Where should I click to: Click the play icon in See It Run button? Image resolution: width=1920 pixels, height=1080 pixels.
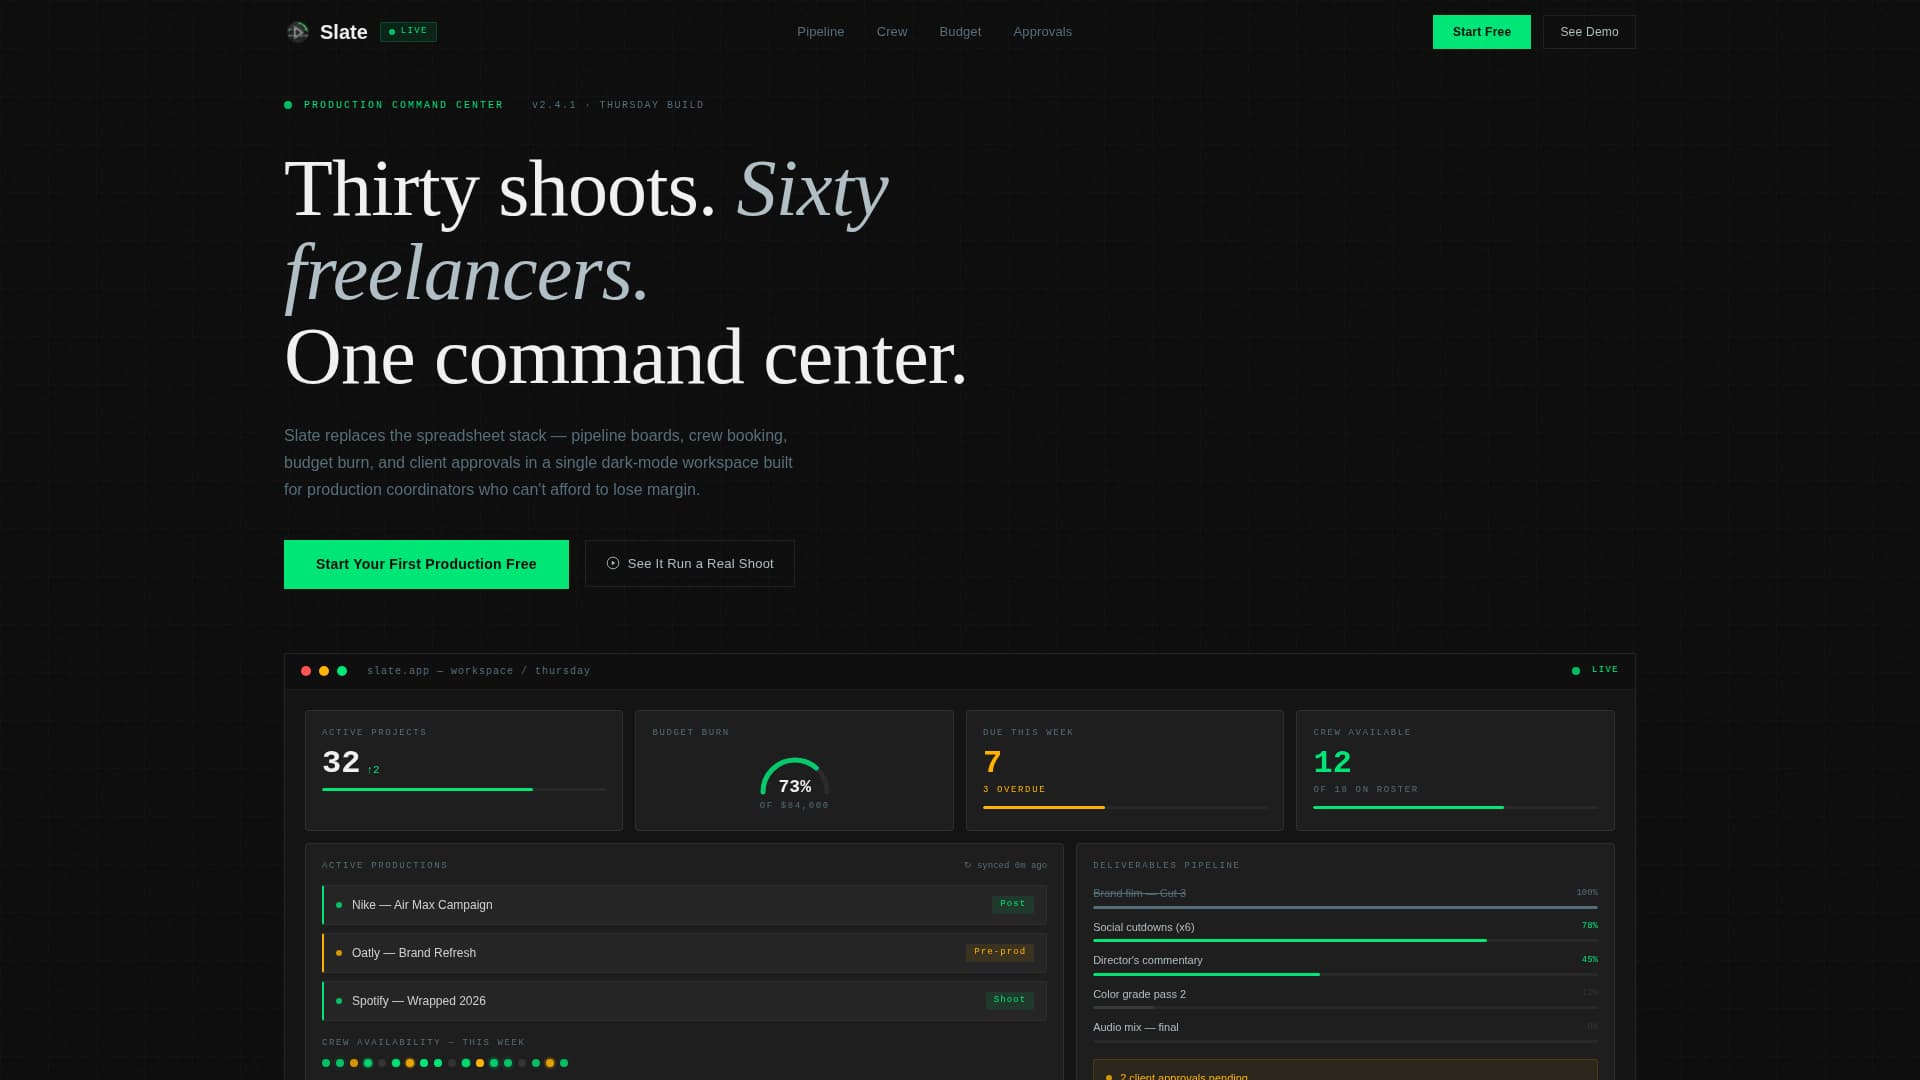(x=613, y=564)
